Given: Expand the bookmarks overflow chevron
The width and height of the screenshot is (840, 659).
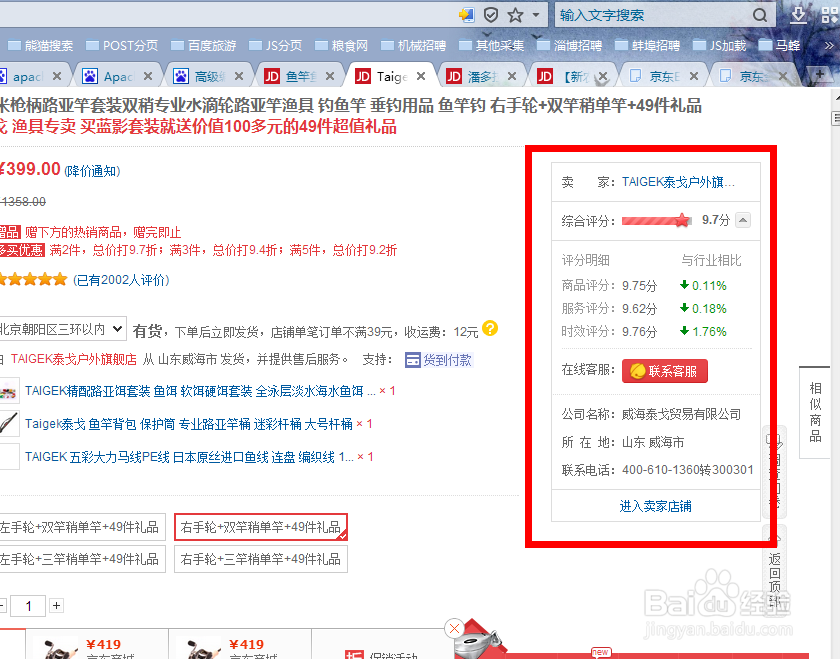Looking at the screenshot, I should (x=829, y=46).
